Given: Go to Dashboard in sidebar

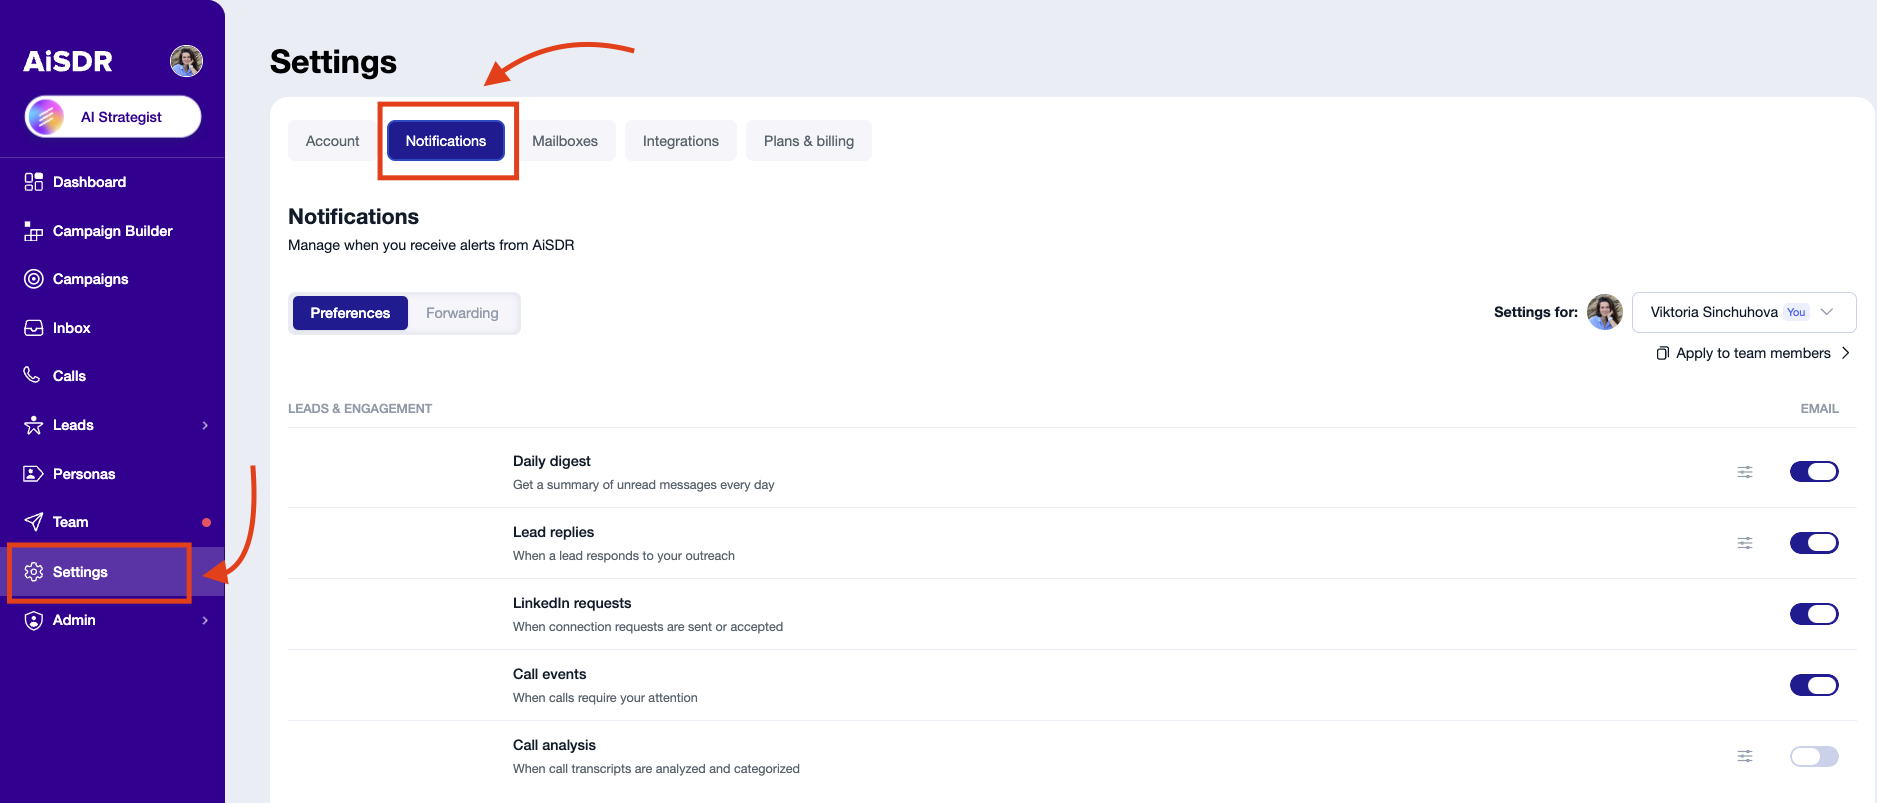Looking at the screenshot, I should pyautogui.click(x=89, y=182).
